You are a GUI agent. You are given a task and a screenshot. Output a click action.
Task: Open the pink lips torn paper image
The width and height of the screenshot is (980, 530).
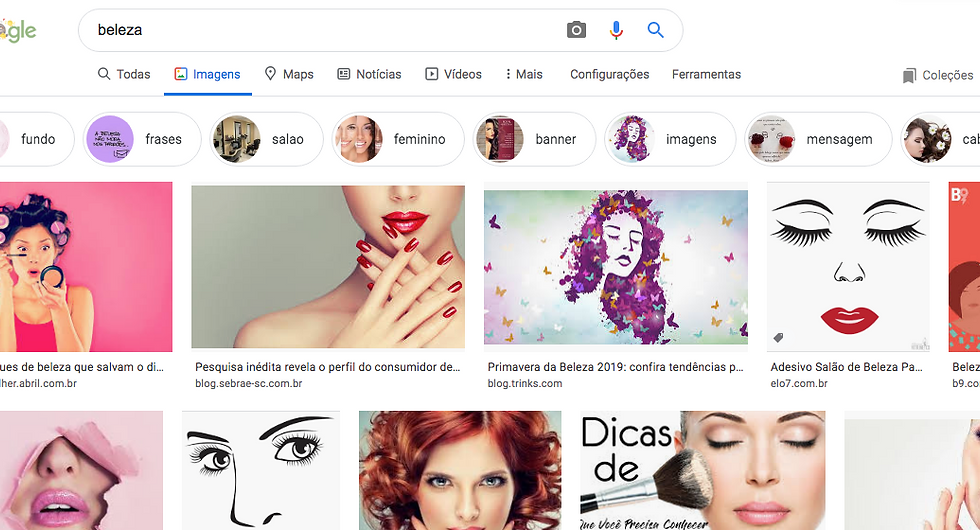pyautogui.click(x=81, y=470)
